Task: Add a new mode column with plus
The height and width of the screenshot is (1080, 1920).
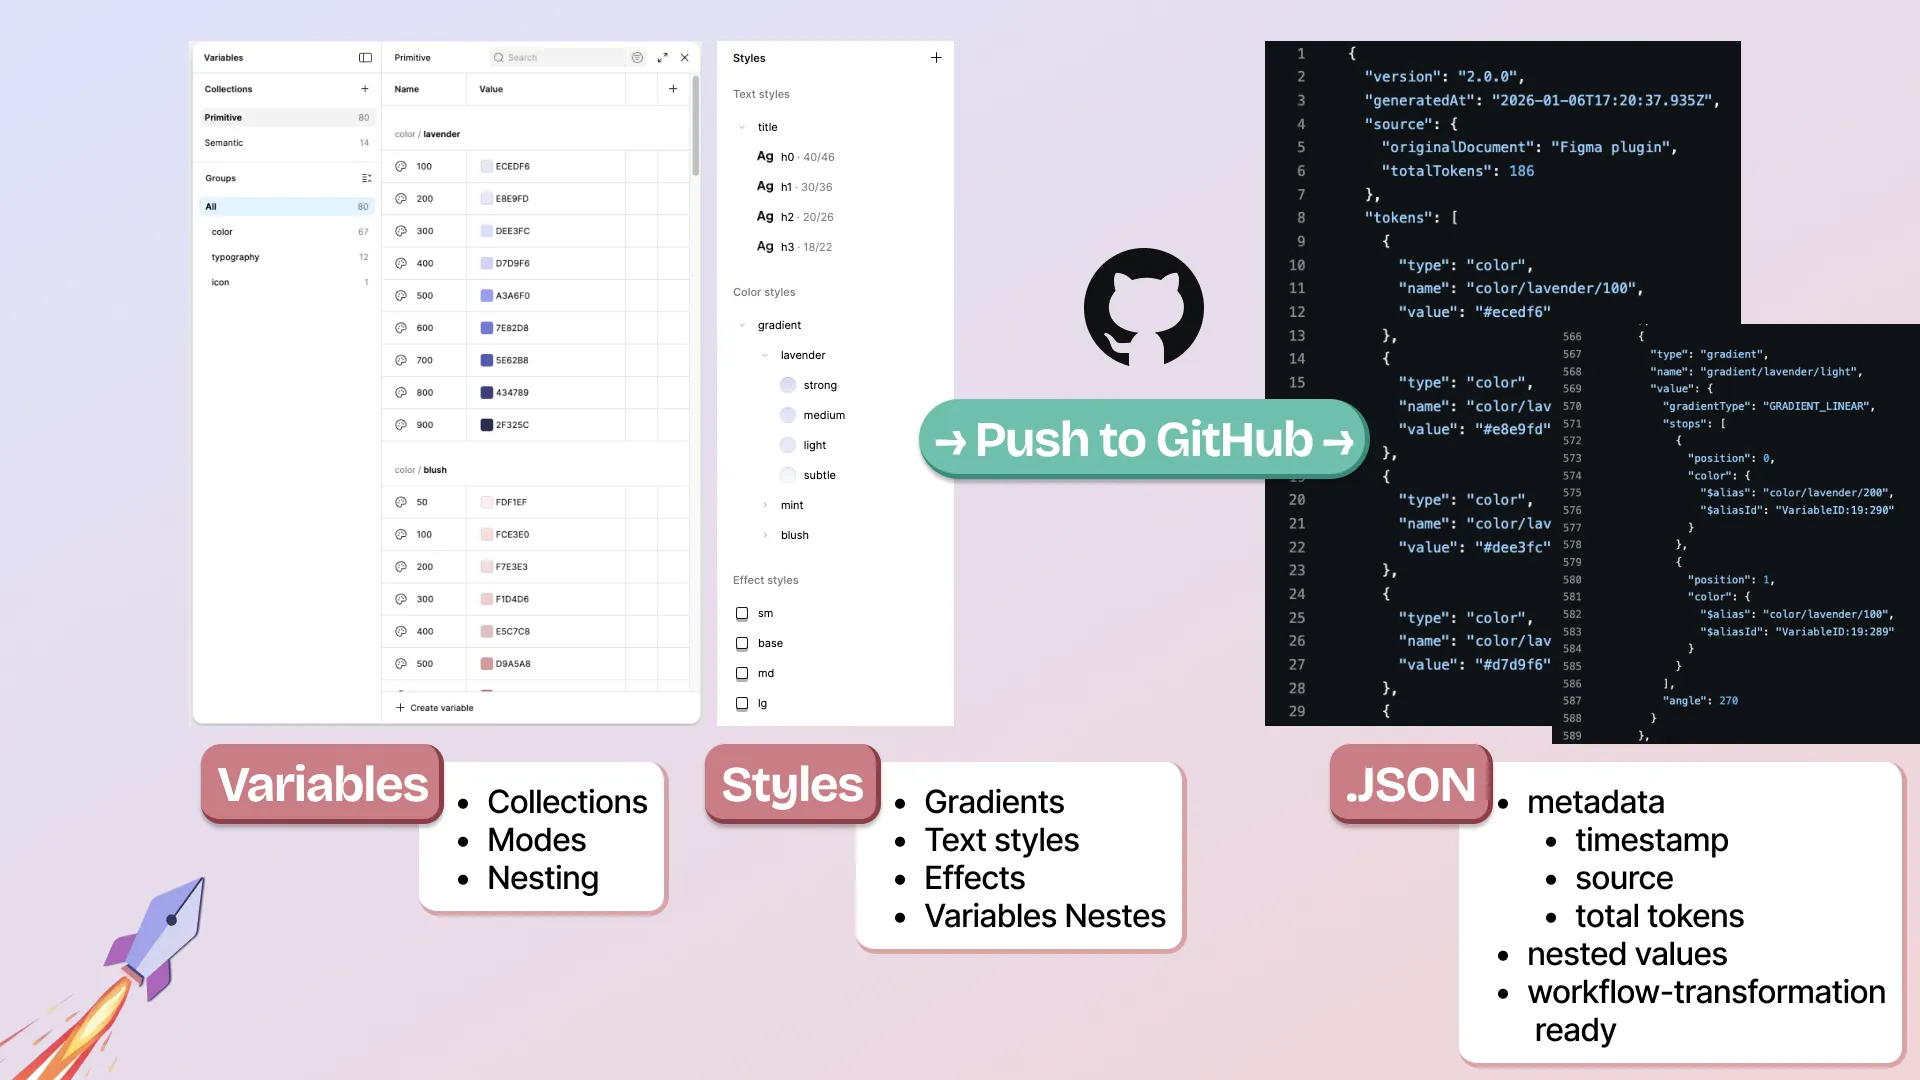Action: pos(673,89)
